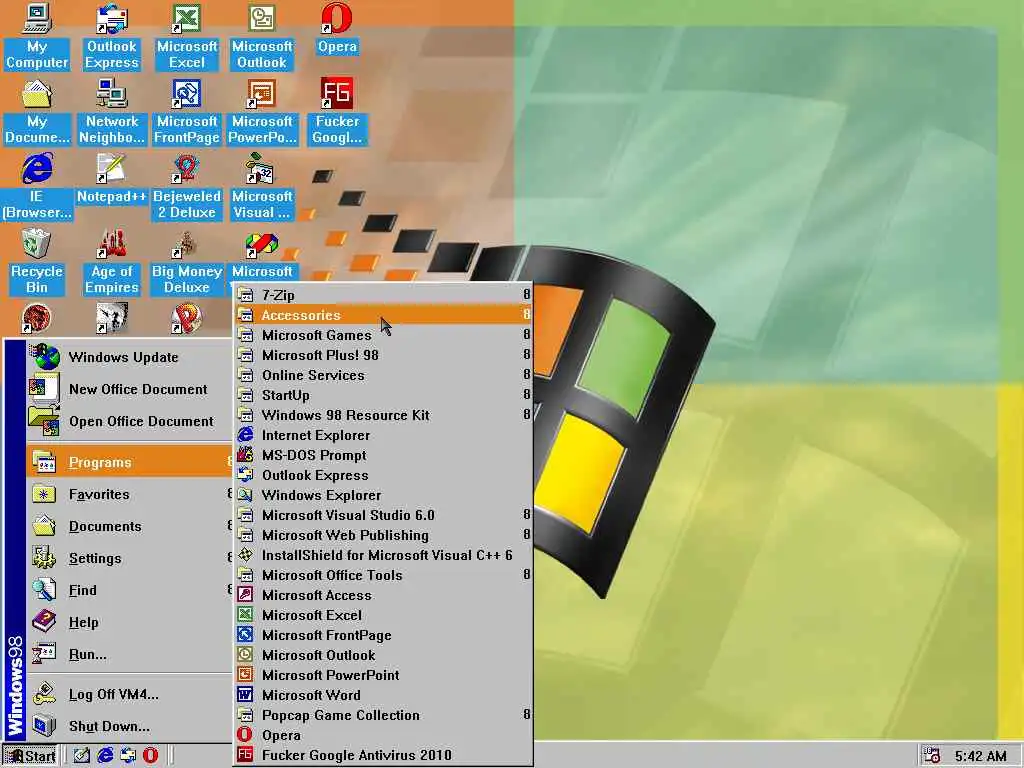The width and height of the screenshot is (1024, 768).
Task: Launch Opera from Programs menu
Action: click(x=383, y=735)
